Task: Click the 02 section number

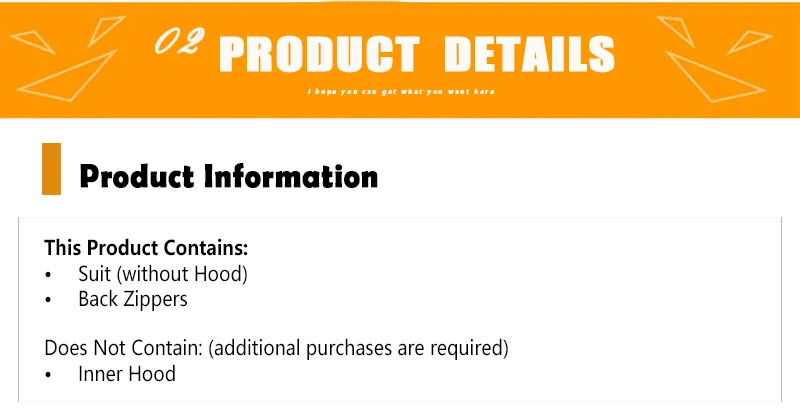Action: pyautogui.click(x=179, y=41)
